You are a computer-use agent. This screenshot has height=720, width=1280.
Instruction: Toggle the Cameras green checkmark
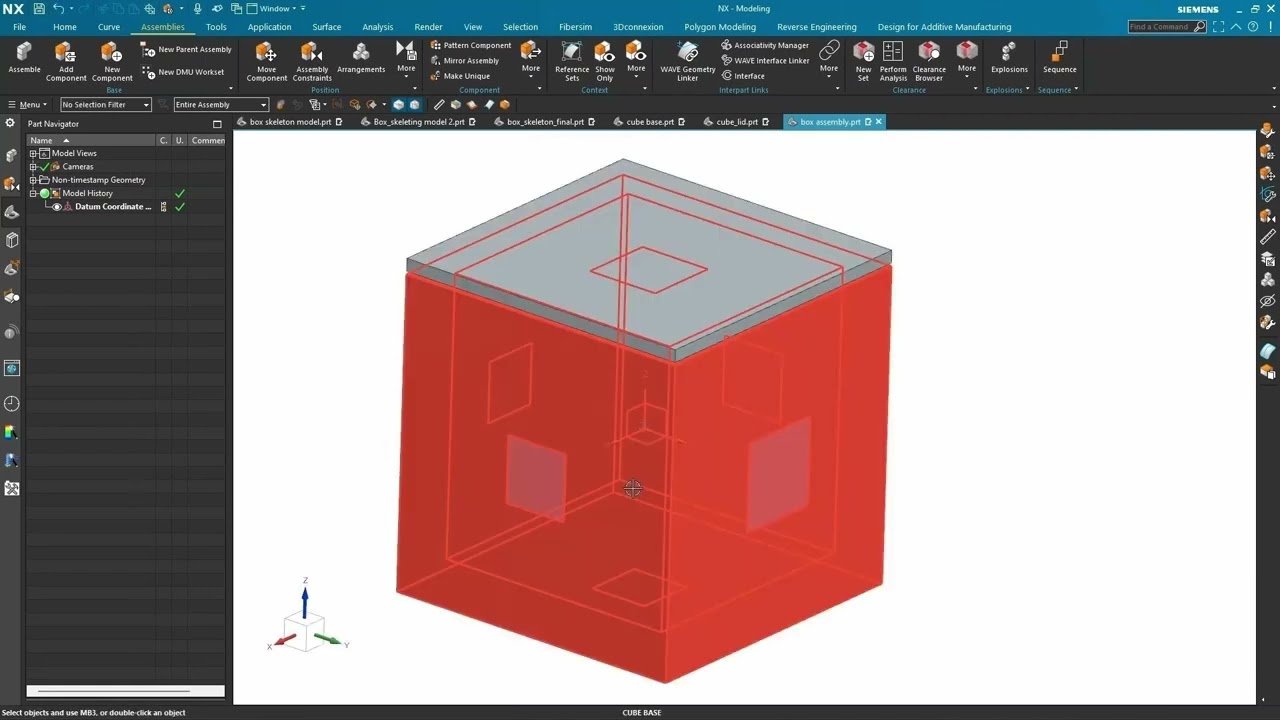(44, 167)
